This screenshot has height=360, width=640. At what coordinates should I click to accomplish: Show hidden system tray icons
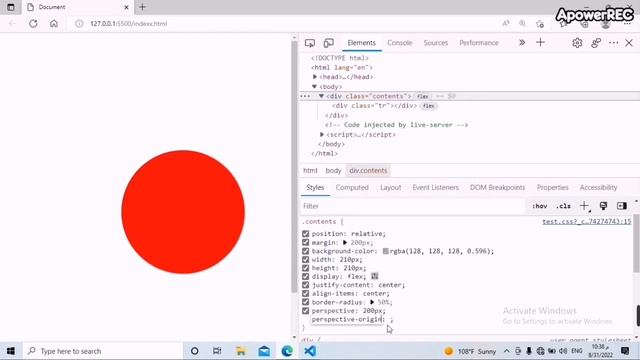pyautogui.click(x=507, y=351)
